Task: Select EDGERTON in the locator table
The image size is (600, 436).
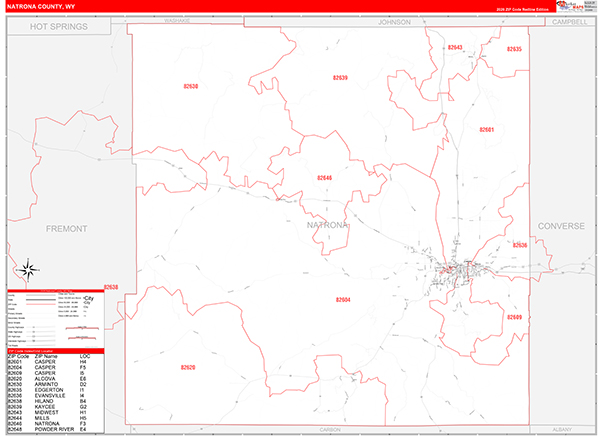Action: pyautogui.click(x=49, y=390)
